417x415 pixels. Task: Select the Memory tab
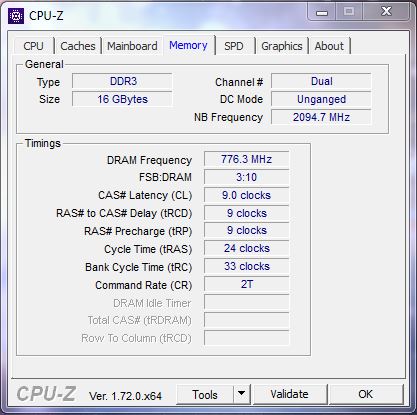(x=188, y=45)
